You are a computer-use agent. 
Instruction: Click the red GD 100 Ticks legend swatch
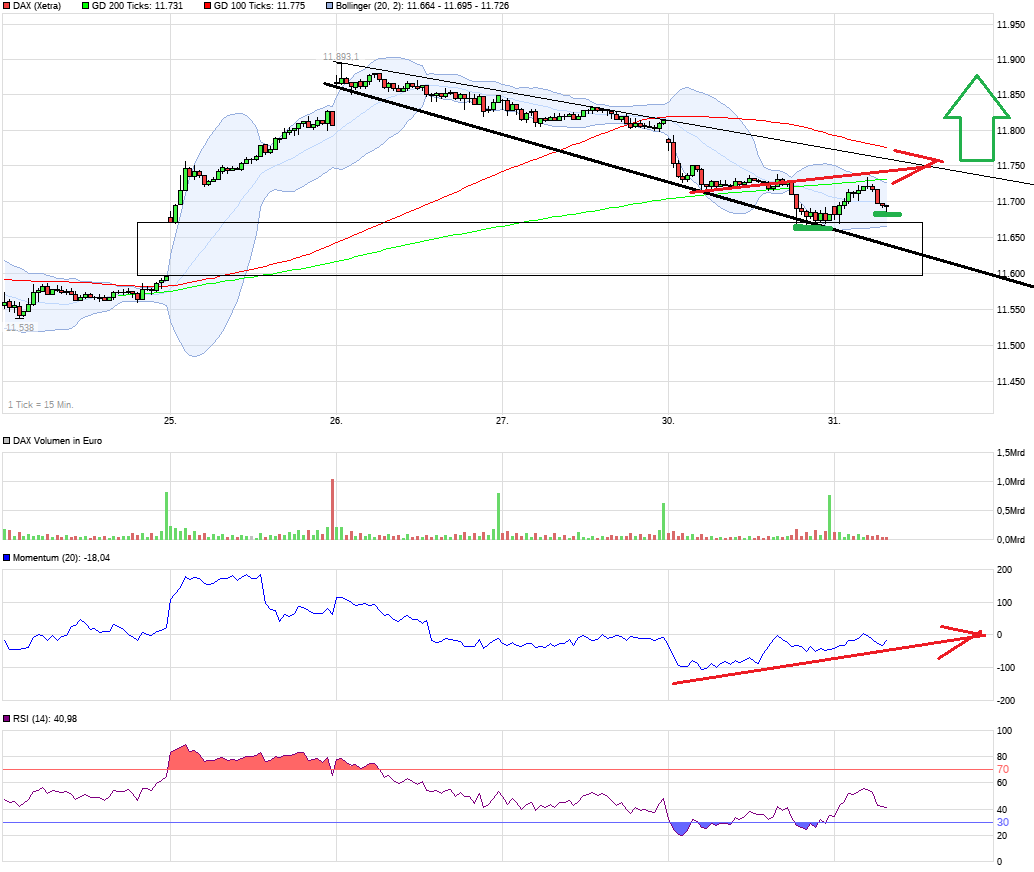[x=208, y=6]
